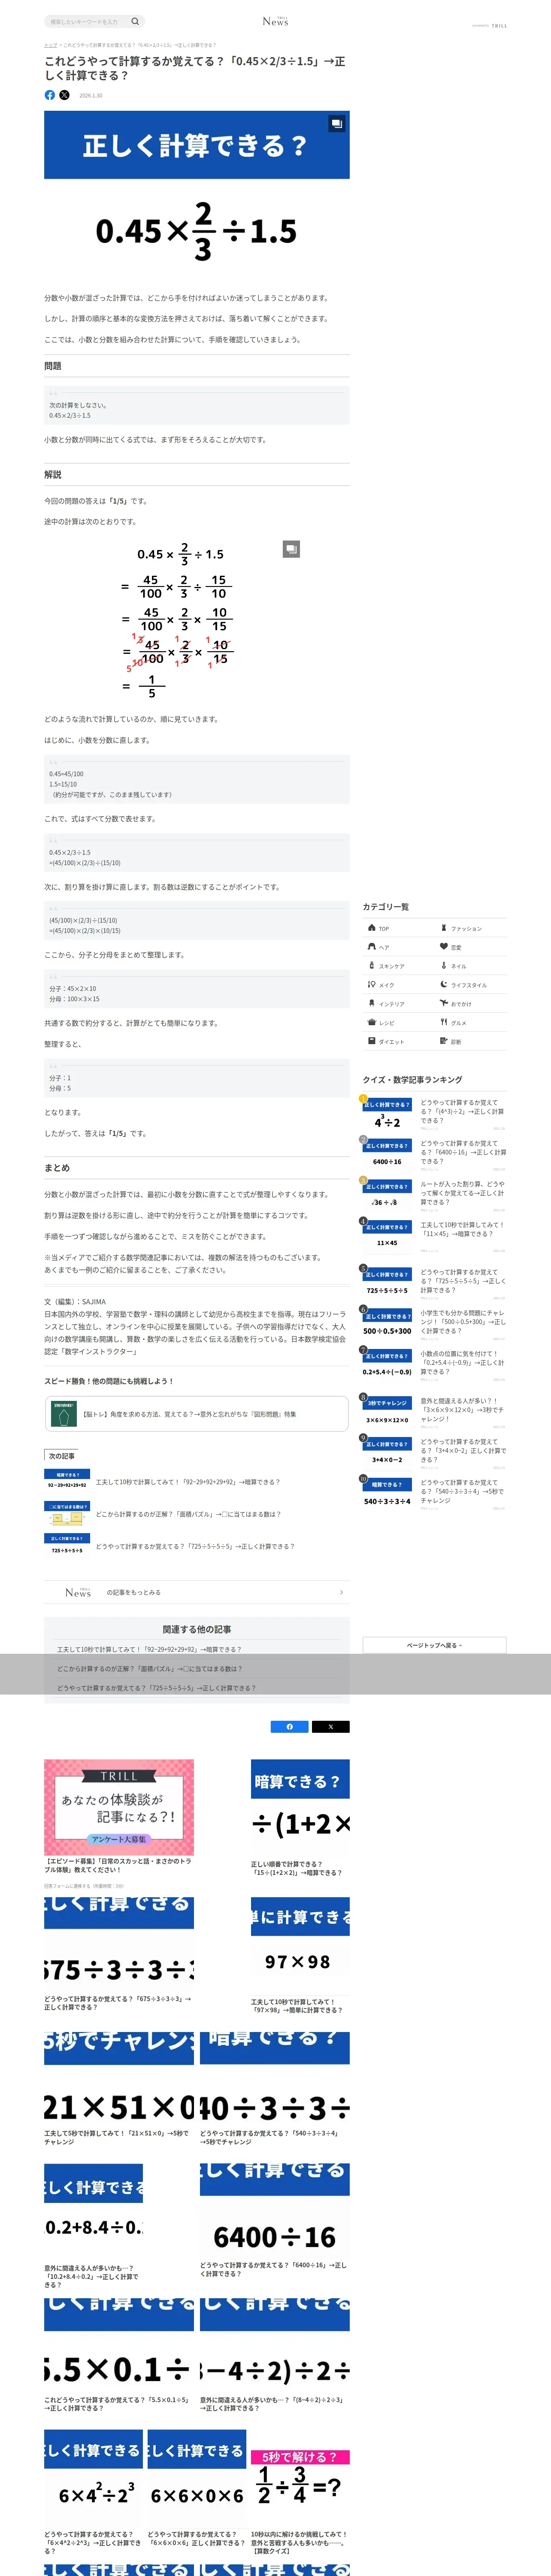Focus the keyword search field
This screenshot has height=2576, width=551.
[x=87, y=21]
